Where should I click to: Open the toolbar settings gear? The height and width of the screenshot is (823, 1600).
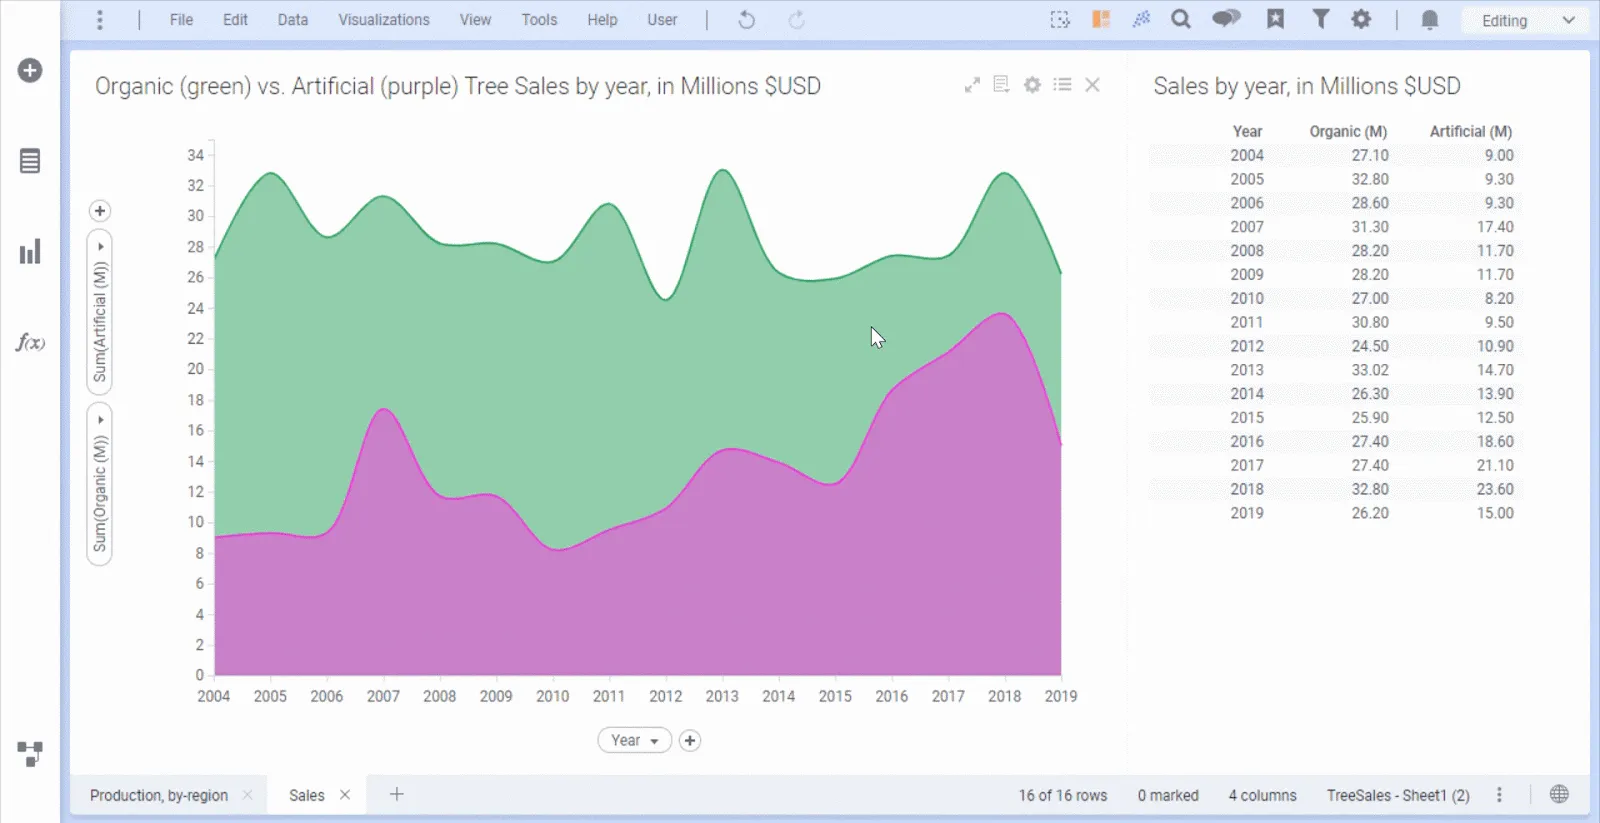click(1361, 19)
